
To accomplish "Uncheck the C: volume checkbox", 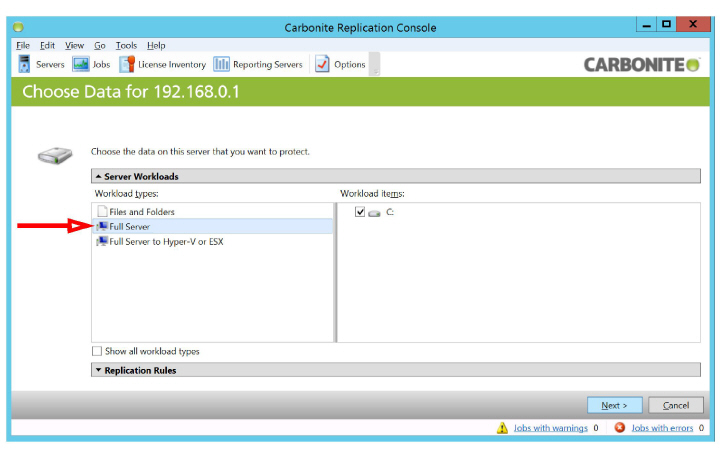I will (x=360, y=212).
